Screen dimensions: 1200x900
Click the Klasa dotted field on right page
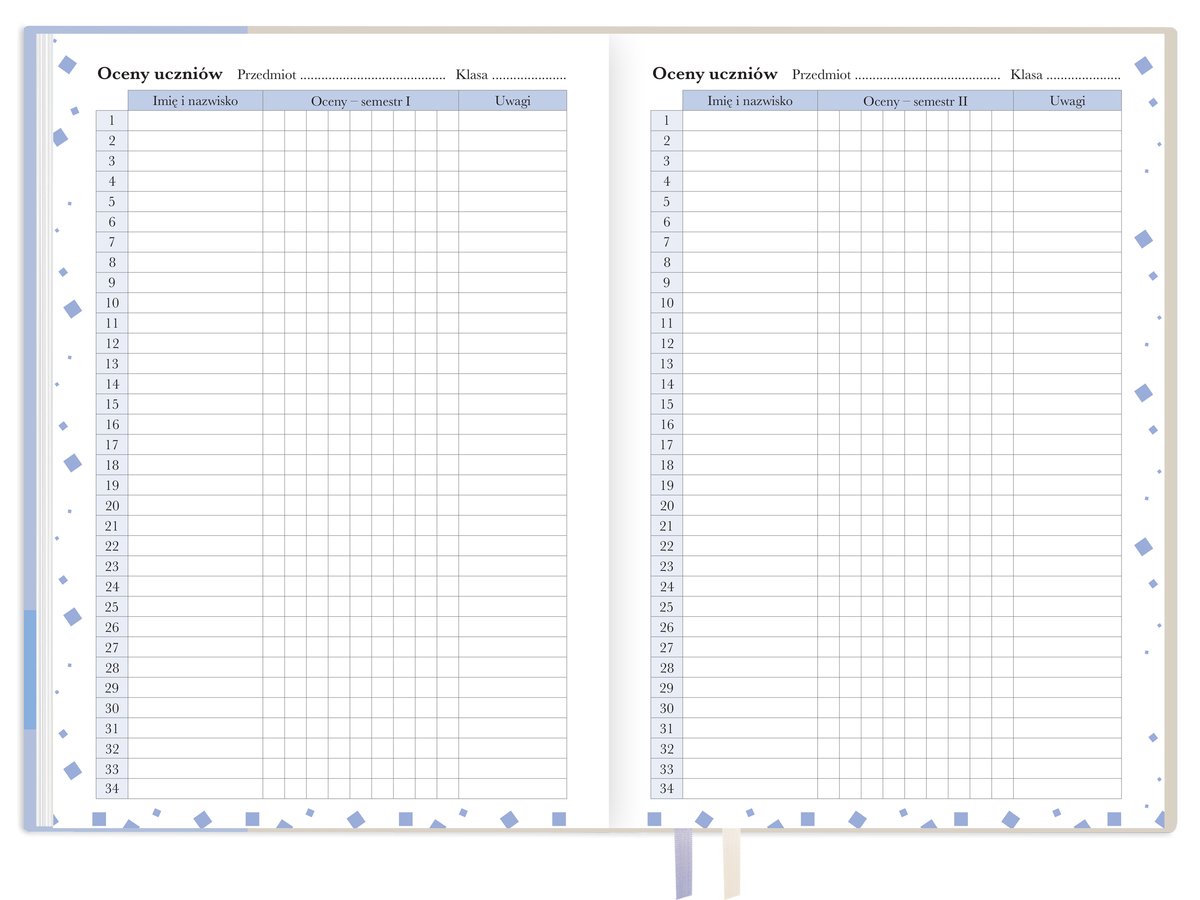click(1083, 76)
